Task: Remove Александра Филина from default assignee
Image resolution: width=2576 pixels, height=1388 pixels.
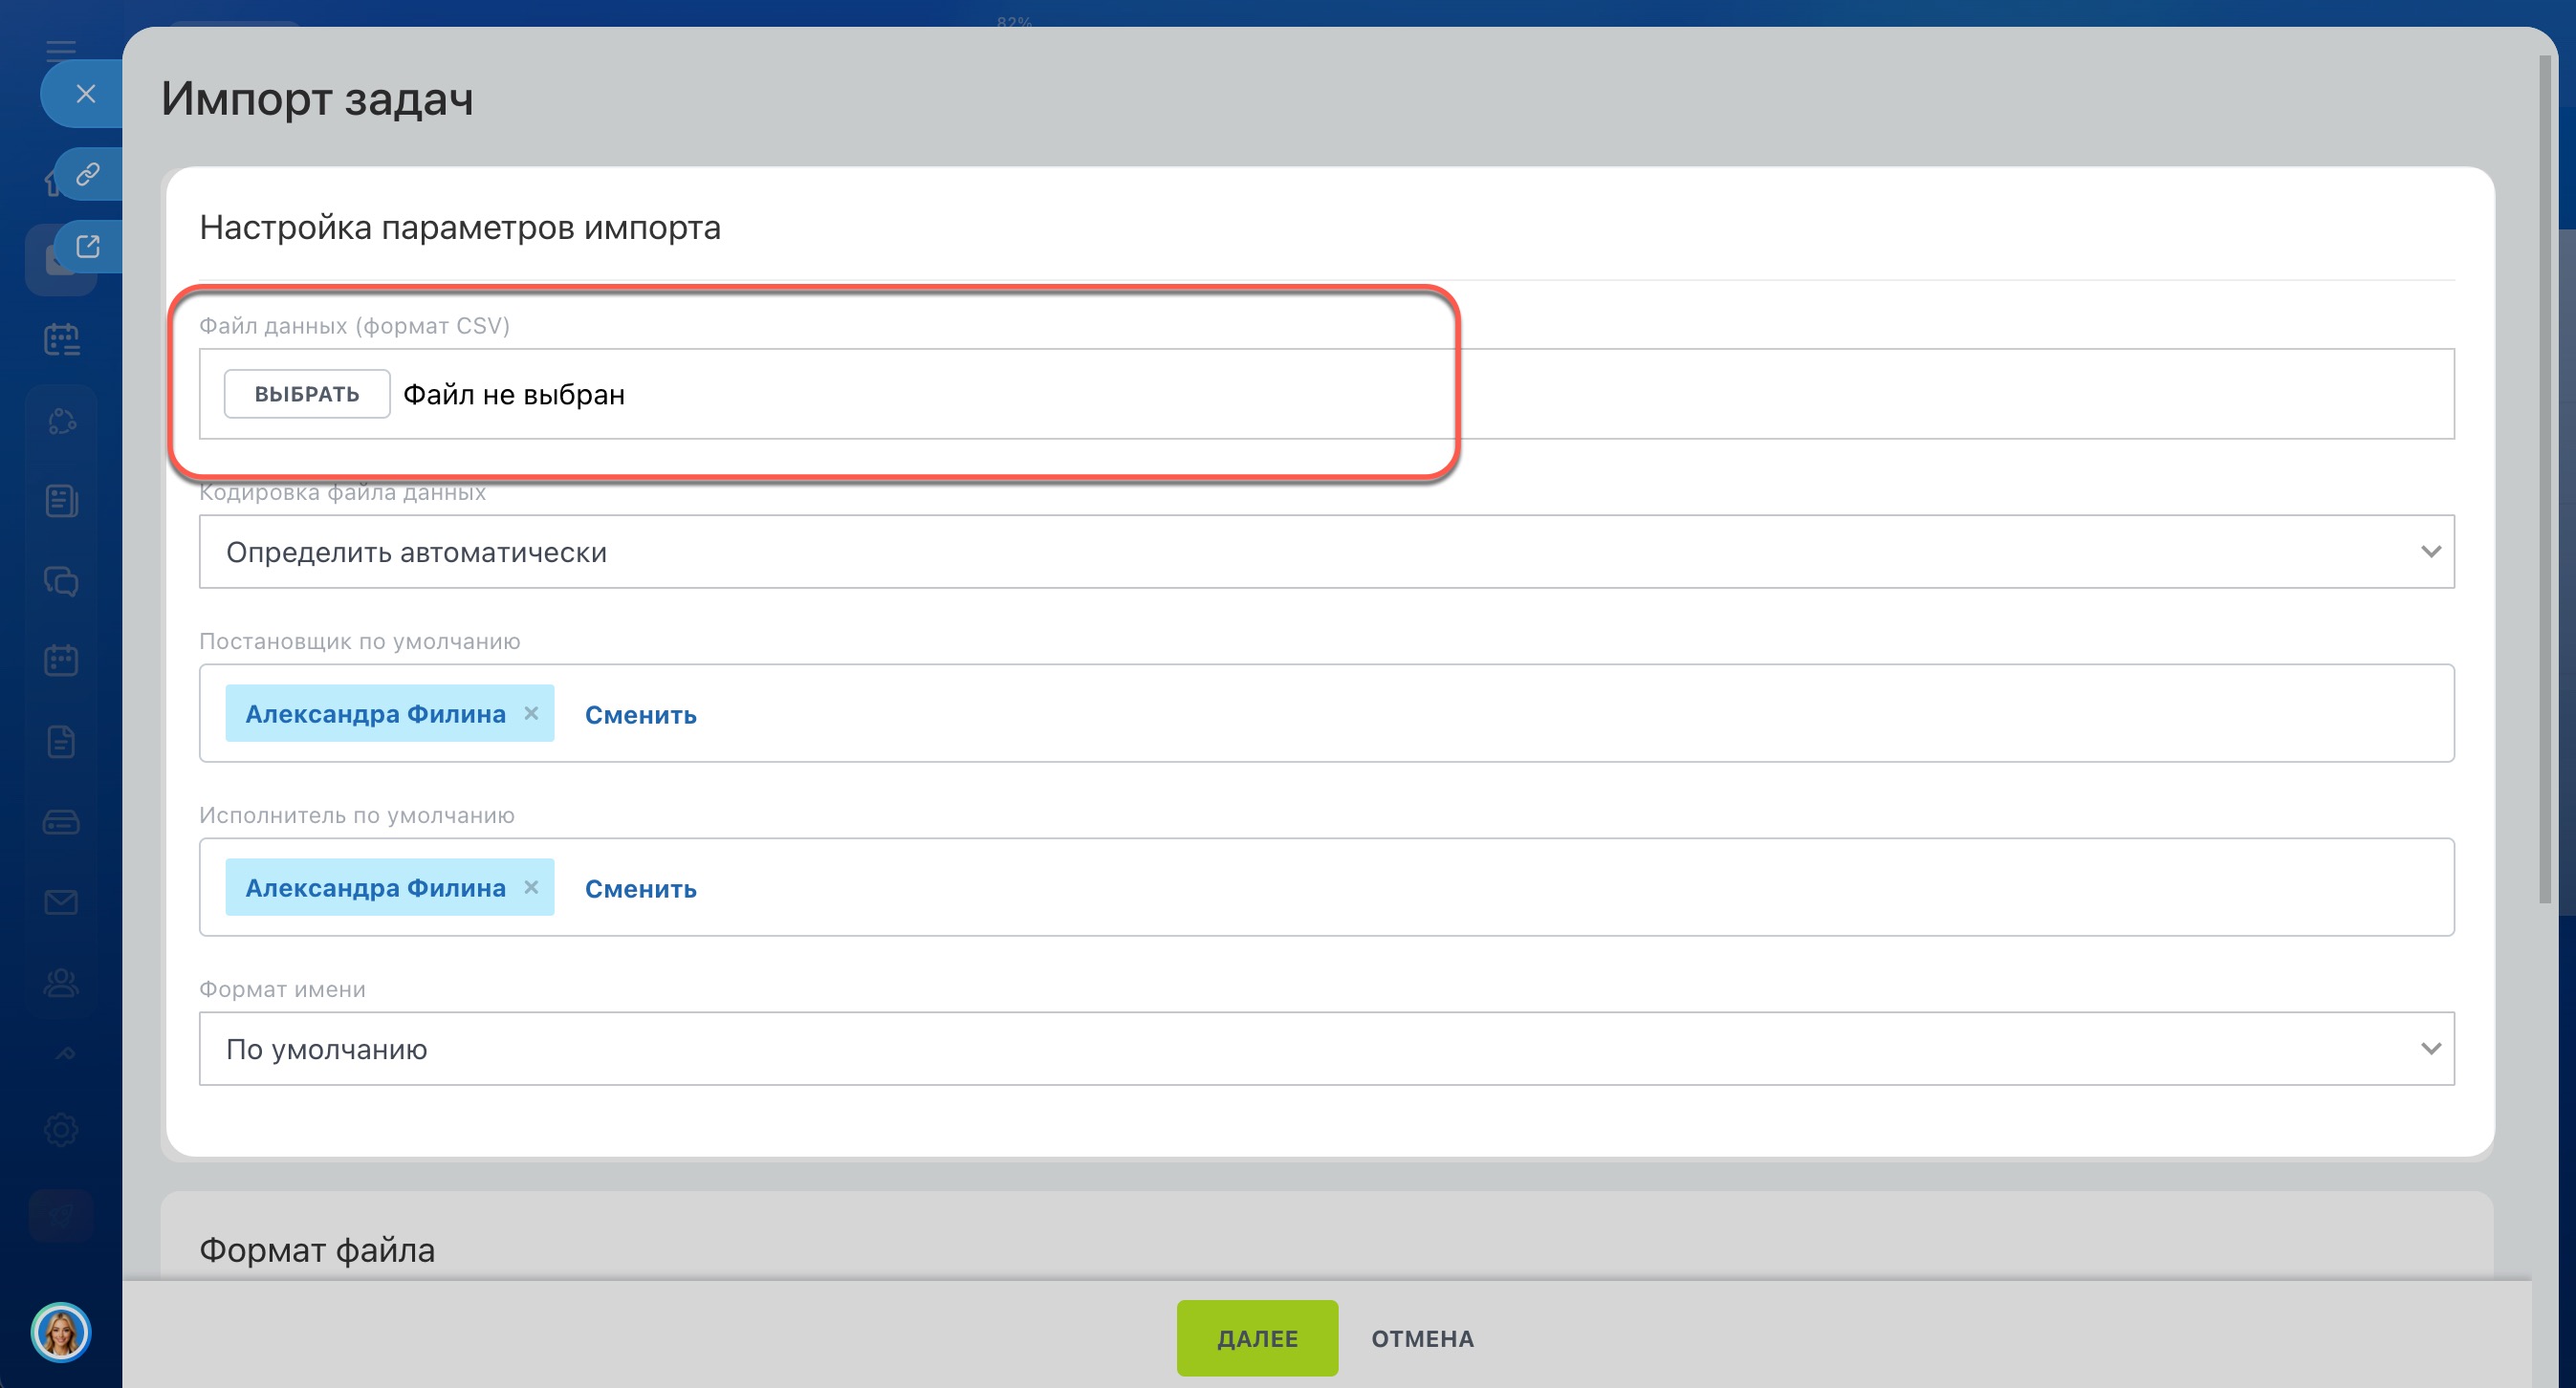Action: pos(531,887)
